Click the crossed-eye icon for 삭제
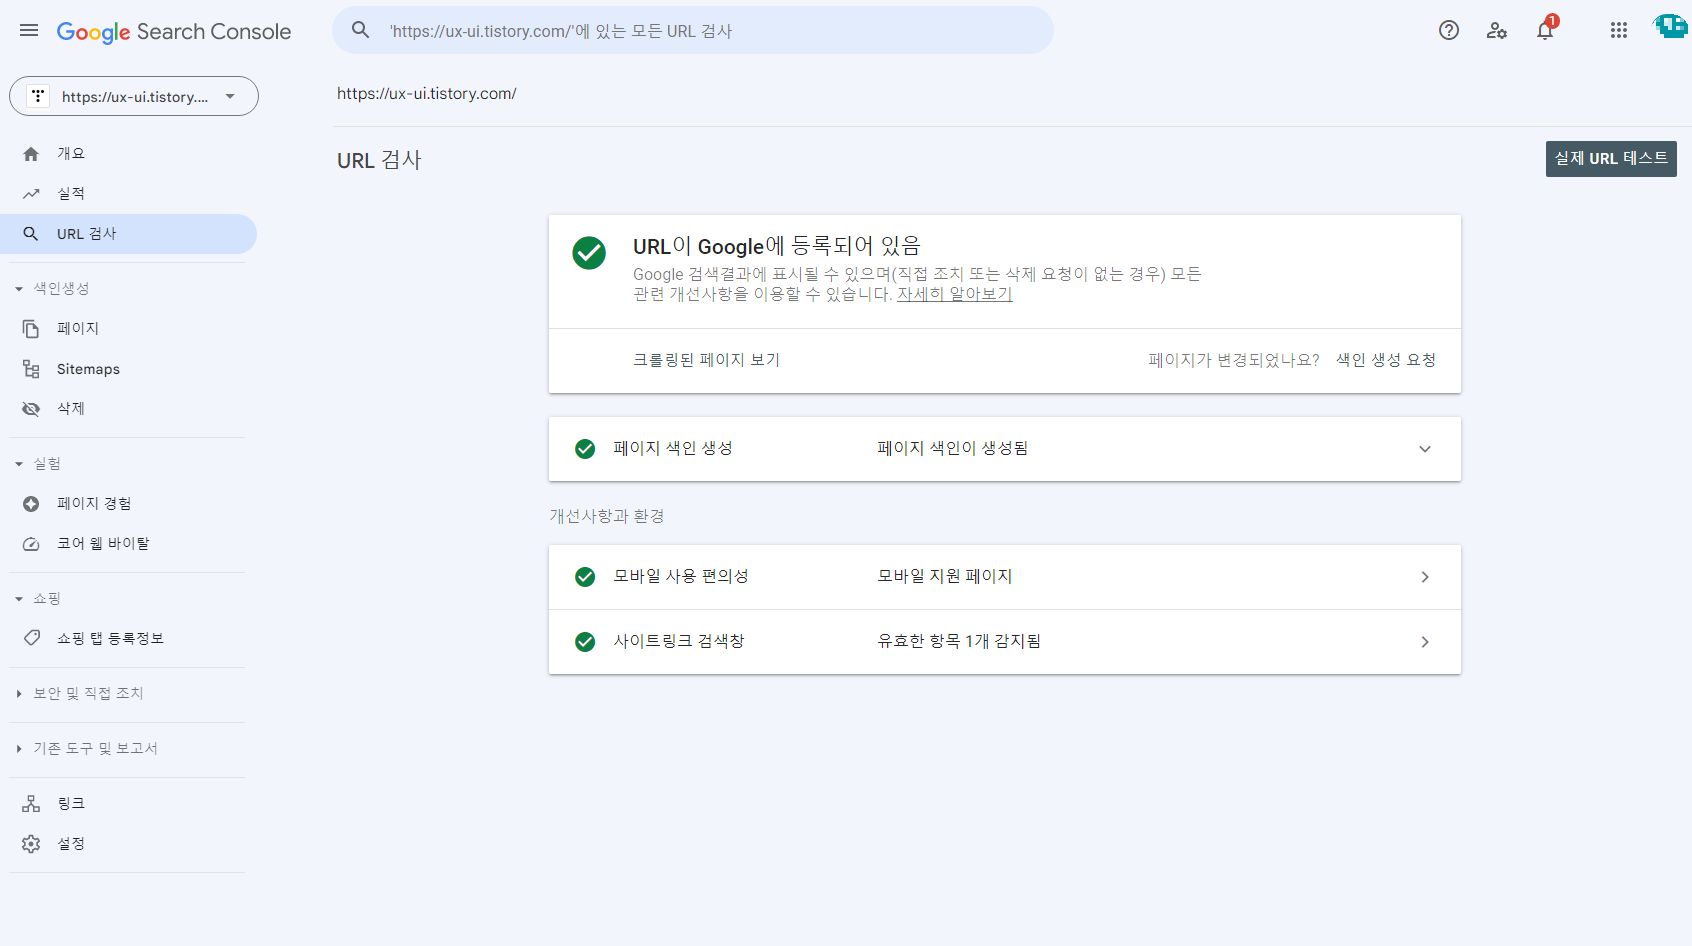 tap(31, 409)
